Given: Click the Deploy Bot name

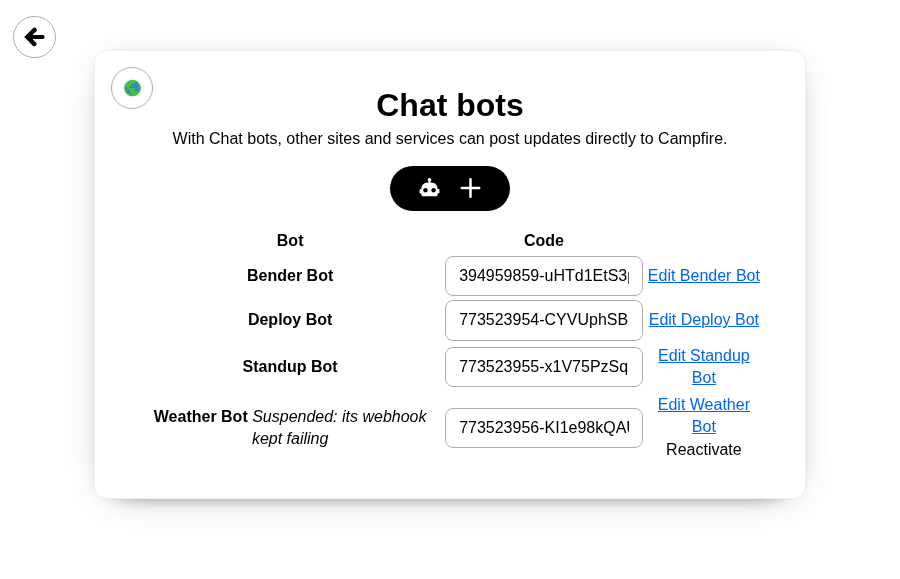Looking at the screenshot, I should (290, 320).
